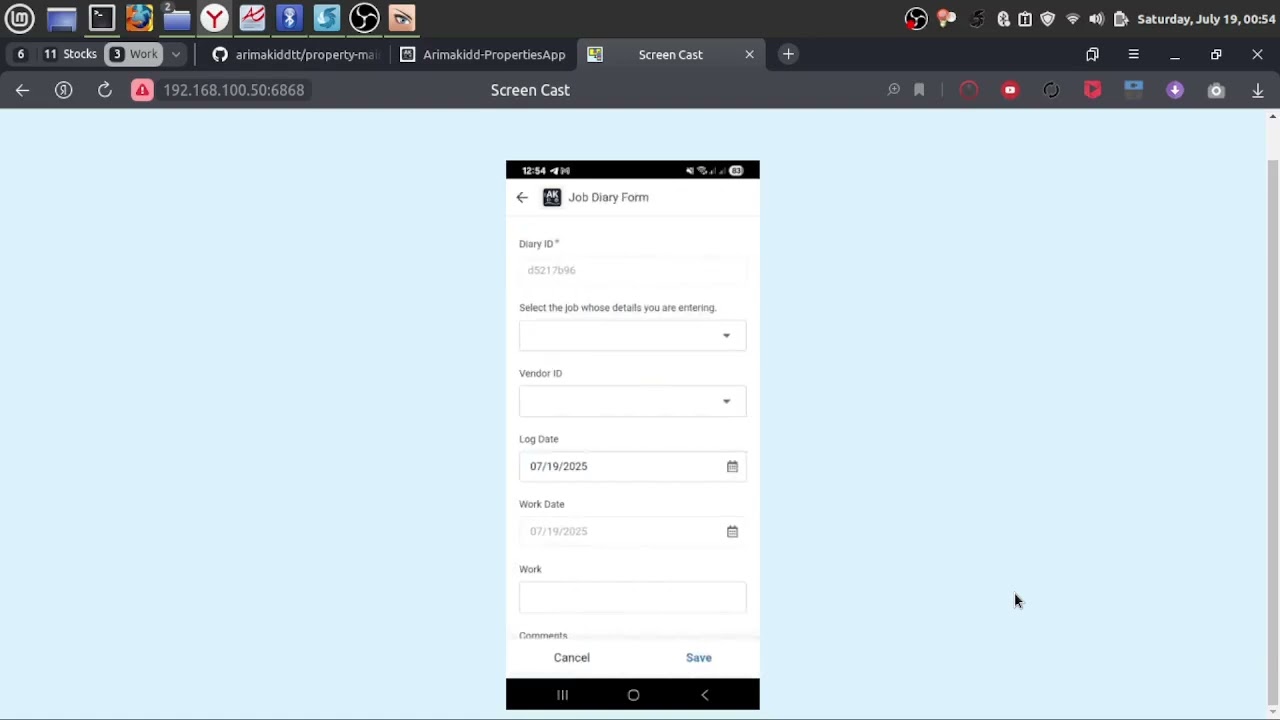The height and width of the screenshot is (720, 1280).
Task: Click the Diary ID field
Action: click(x=632, y=270)
